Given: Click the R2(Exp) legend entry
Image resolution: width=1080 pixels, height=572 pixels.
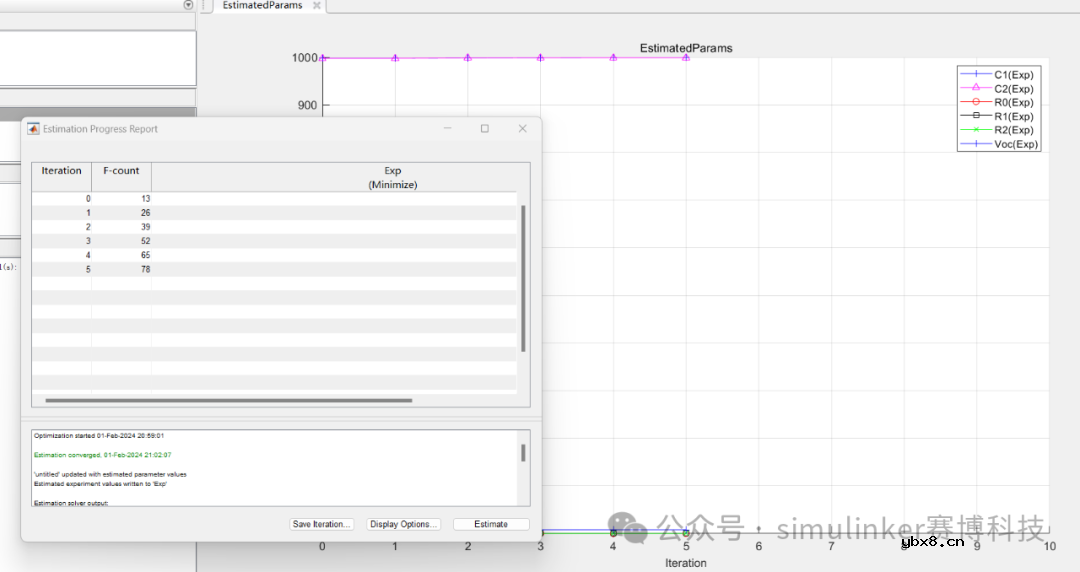Looking at the screenshot, I should [997, 130].
